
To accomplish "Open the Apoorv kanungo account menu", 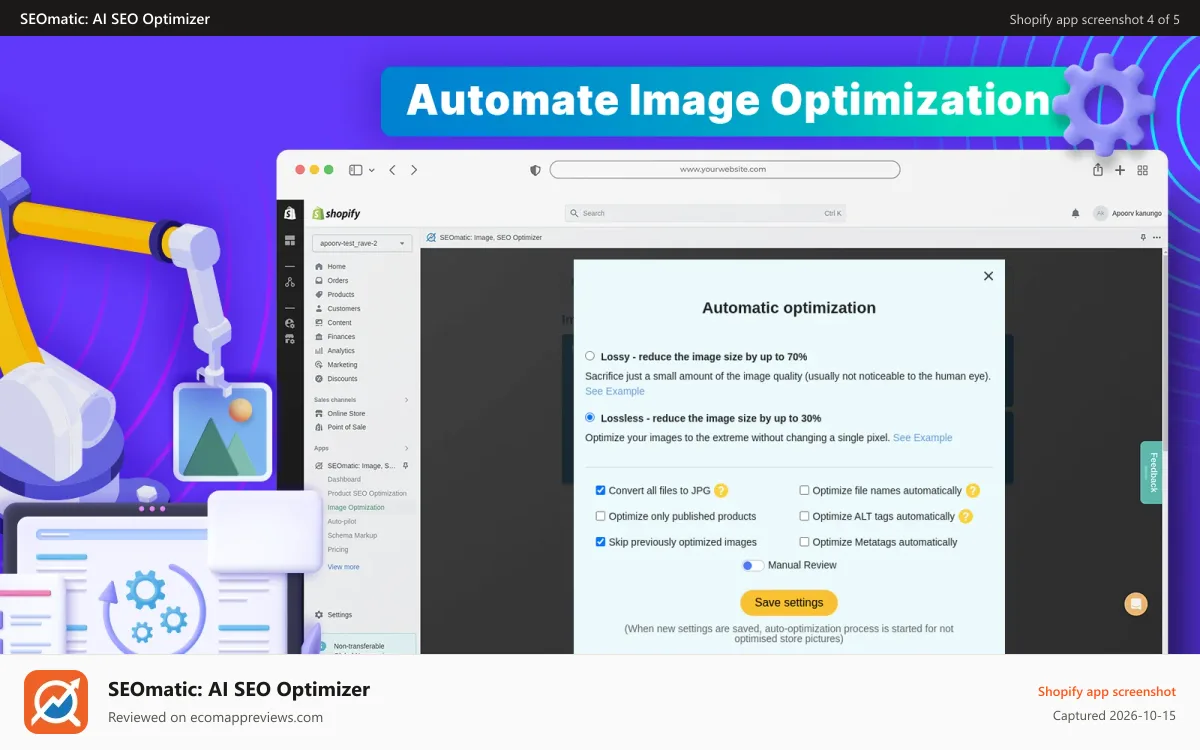I will pos(1128,213).
